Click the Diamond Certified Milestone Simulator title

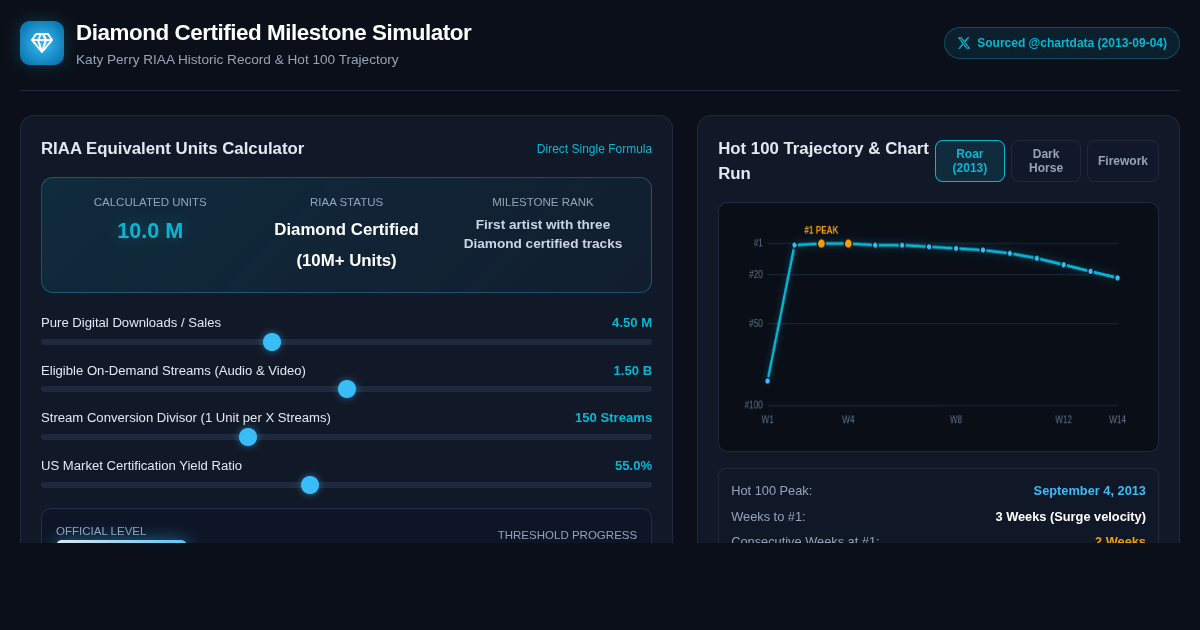click(x=273, y=33)
